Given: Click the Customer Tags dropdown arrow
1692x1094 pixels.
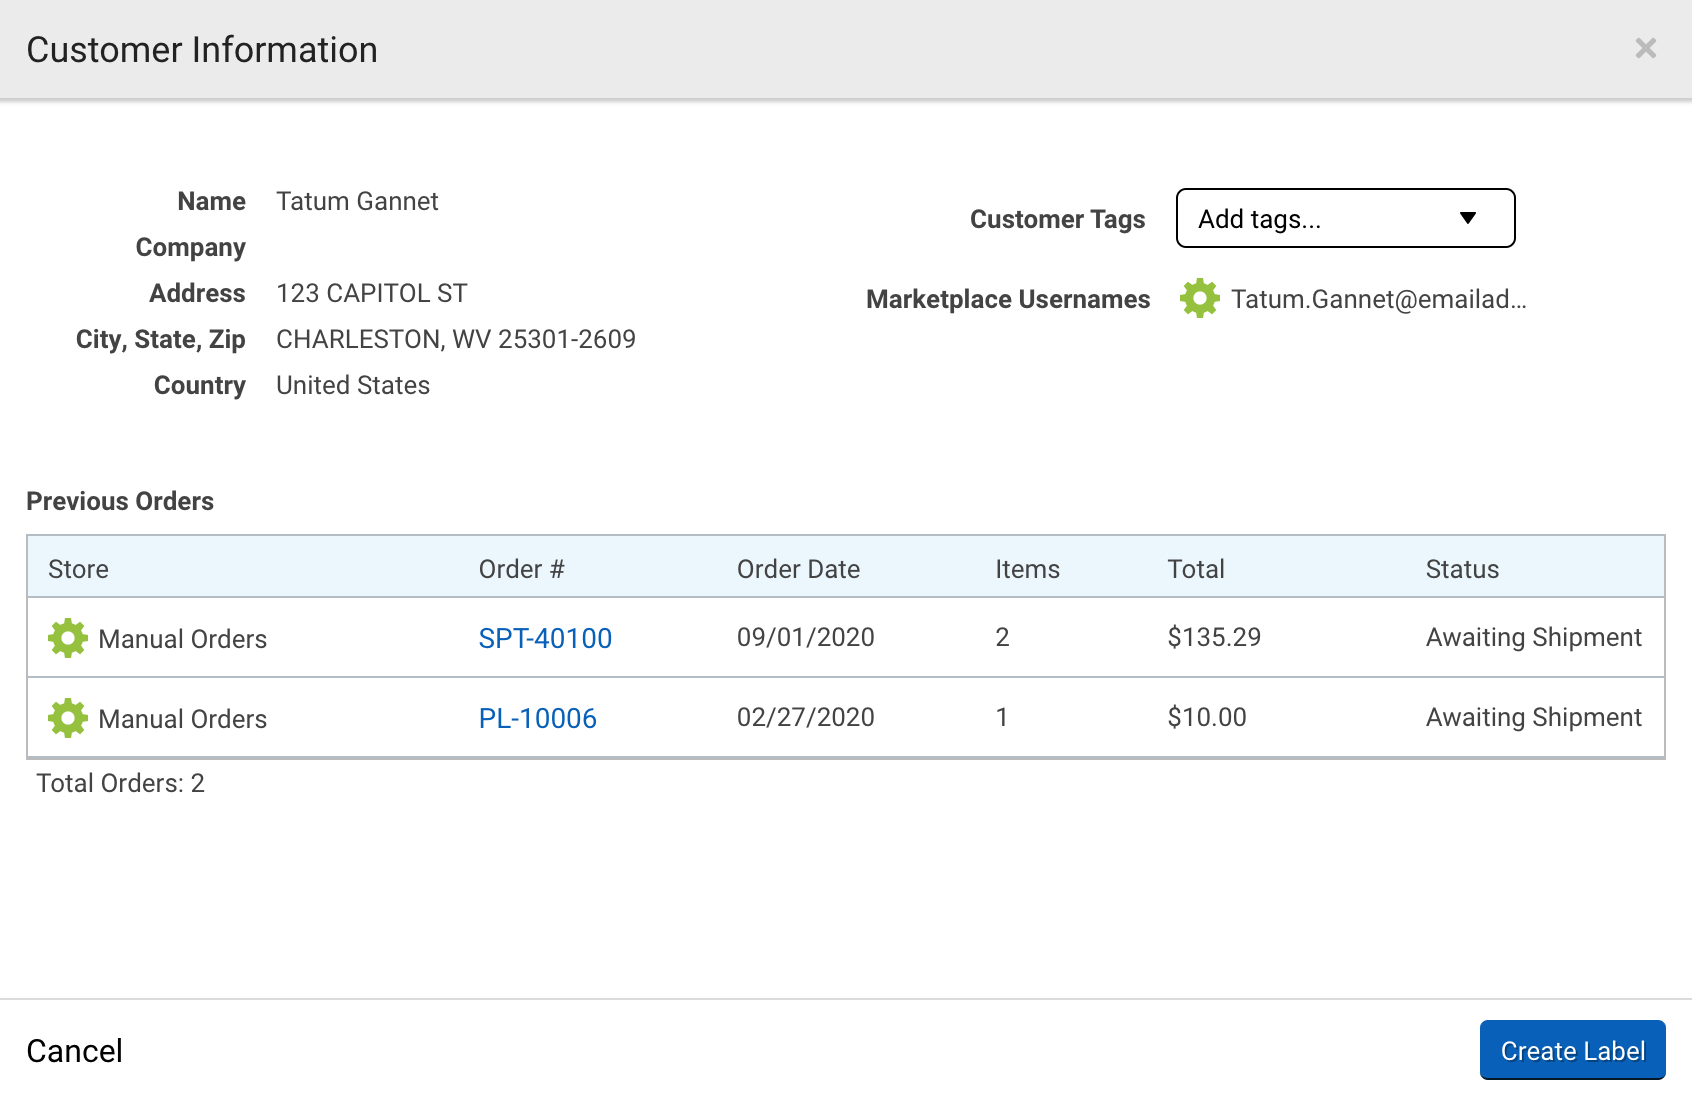Looking at the screenshot, I should coord(1467,218).
